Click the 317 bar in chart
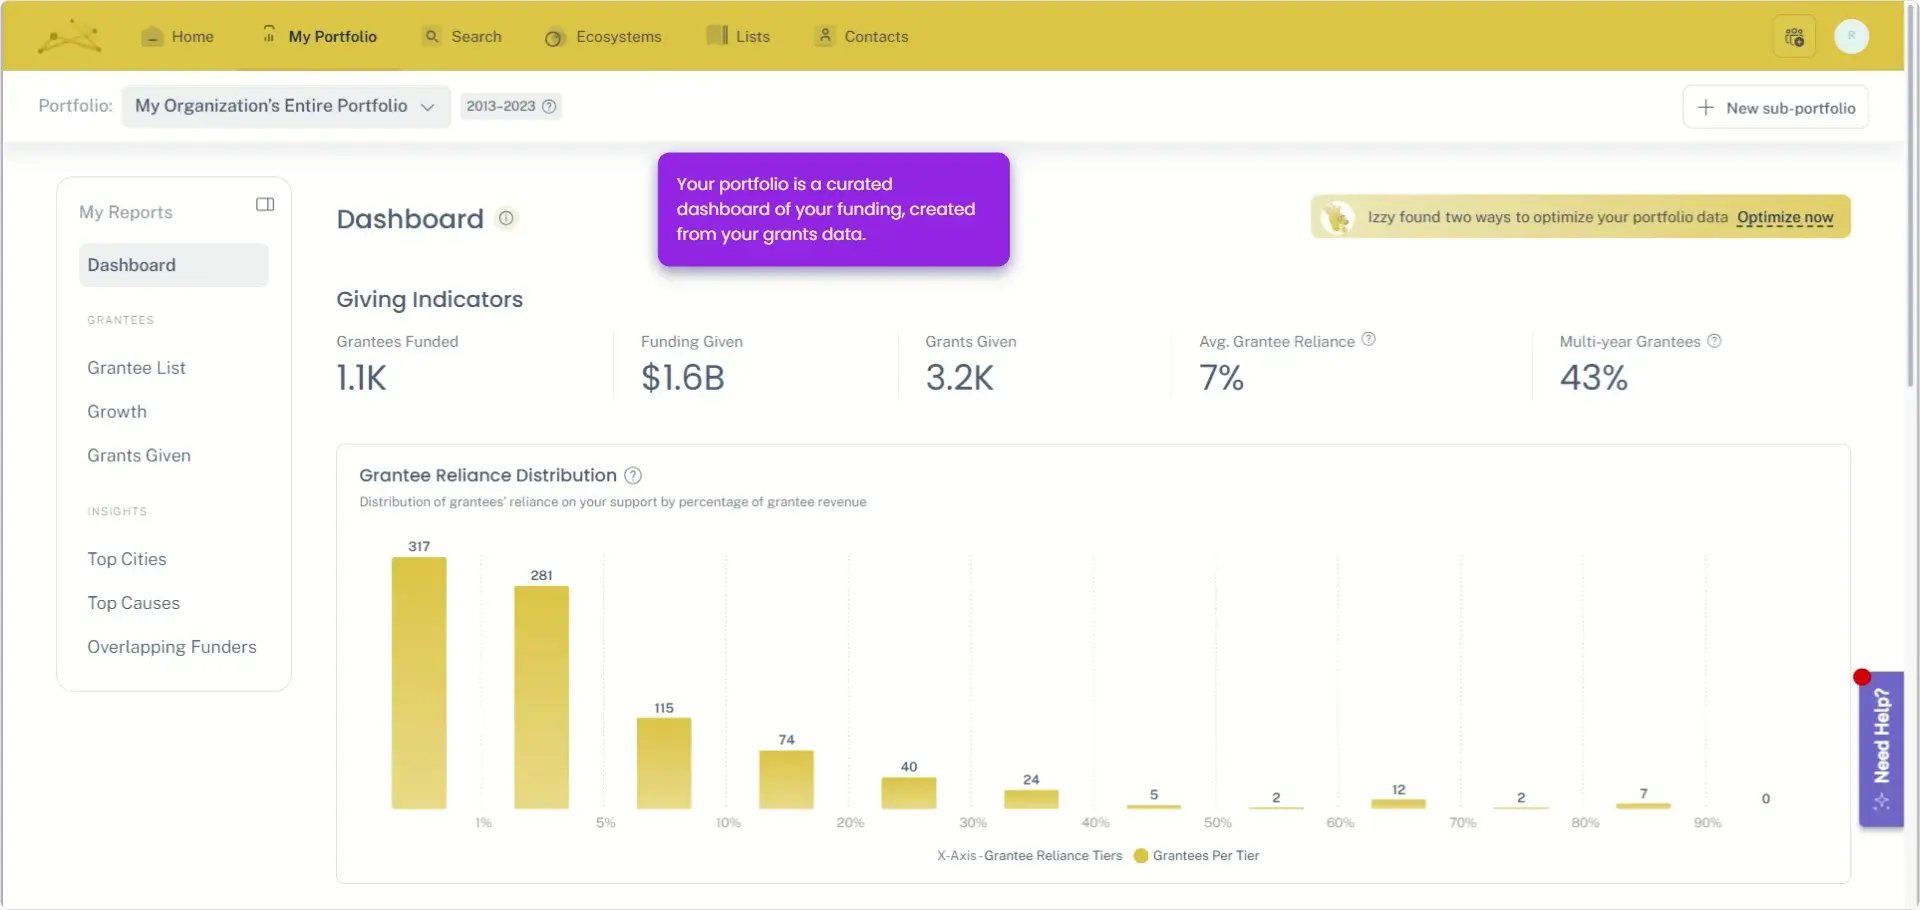Image resolution: width=1920 pixels, height=910 pixels. point(419,682)
